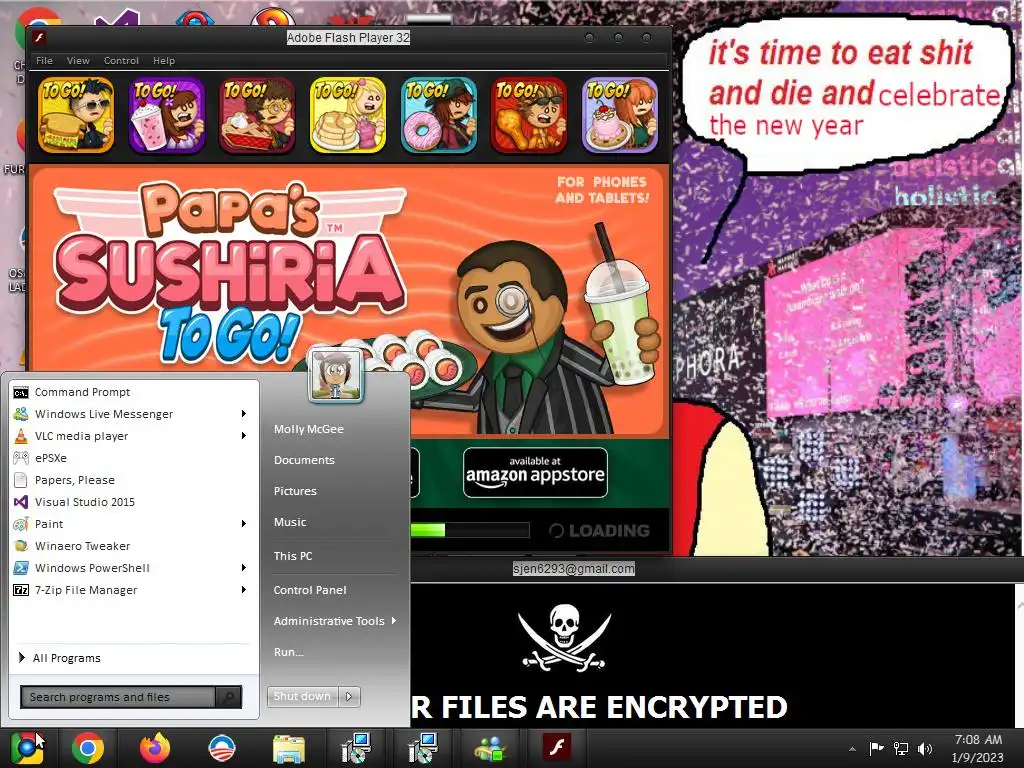Click Search programs and files field

[118, 697]
